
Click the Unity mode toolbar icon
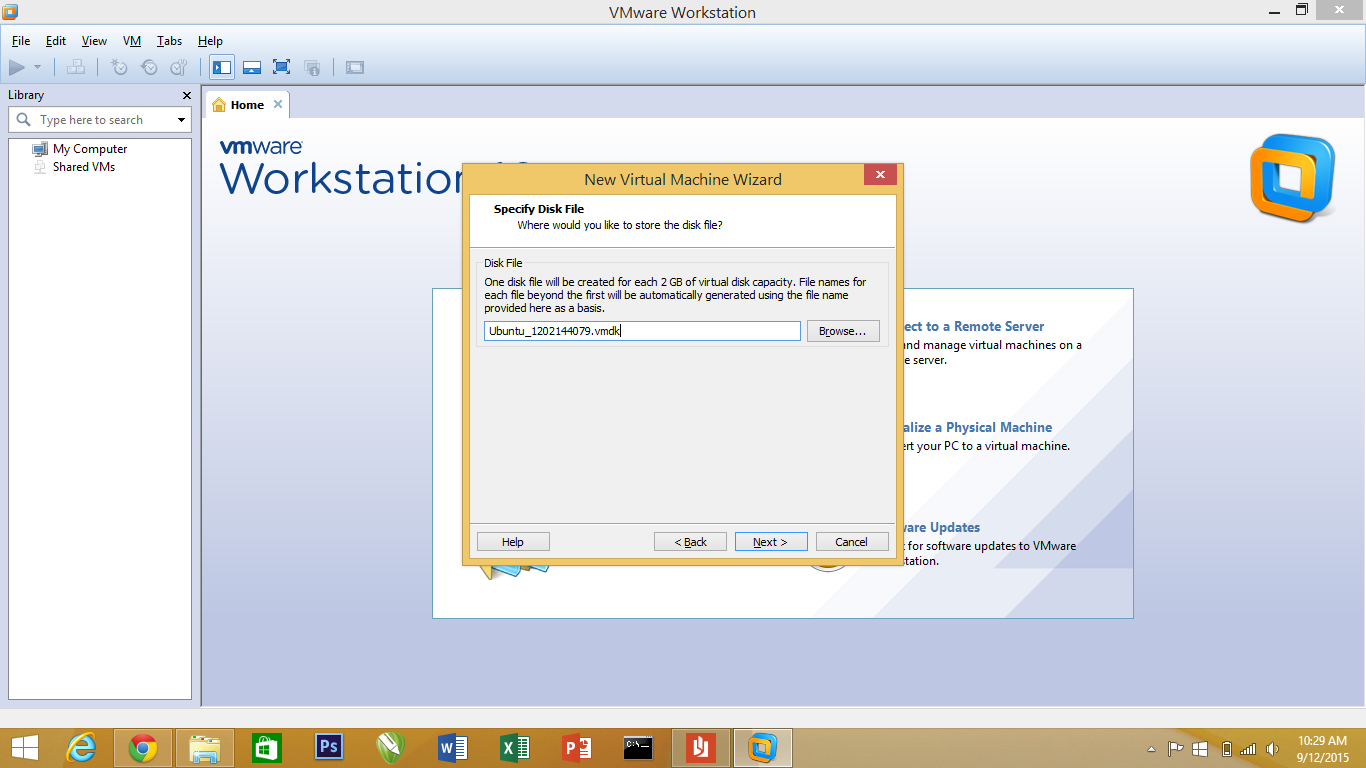[312, 67]
